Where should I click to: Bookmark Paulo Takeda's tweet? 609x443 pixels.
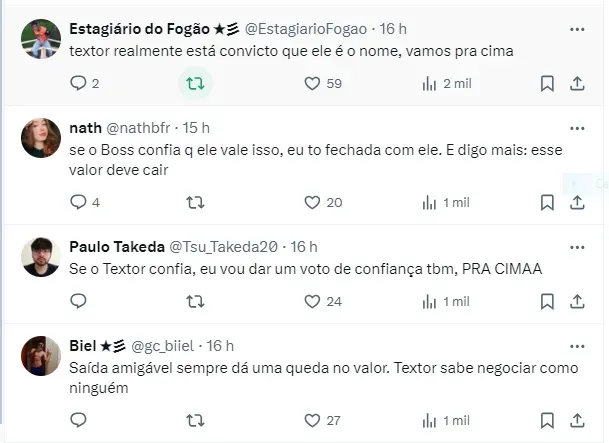click(x=547, y=301)
